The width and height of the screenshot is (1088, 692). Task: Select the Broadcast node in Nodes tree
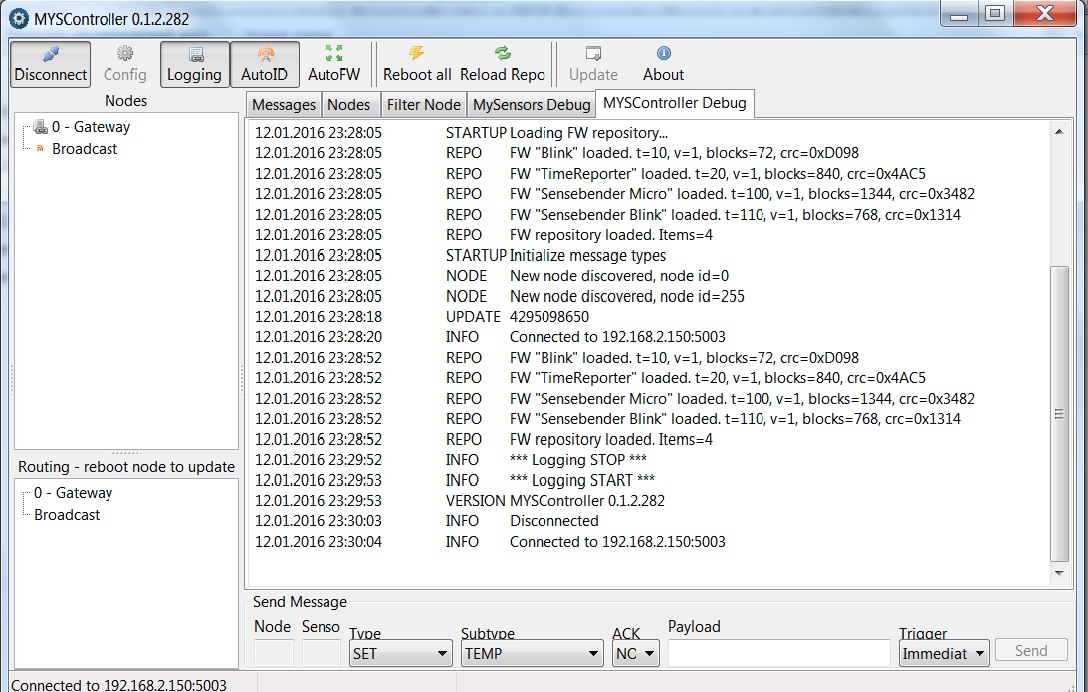[x=84, y=149]
